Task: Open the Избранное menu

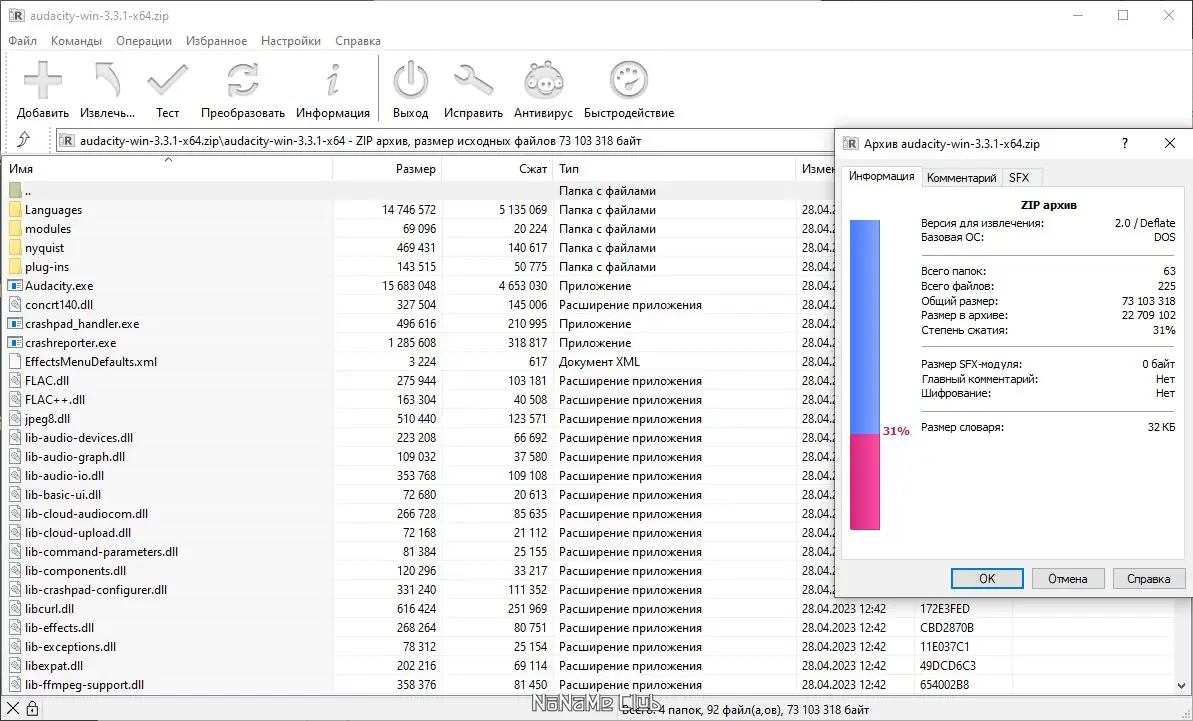Action: coord(216,41)
